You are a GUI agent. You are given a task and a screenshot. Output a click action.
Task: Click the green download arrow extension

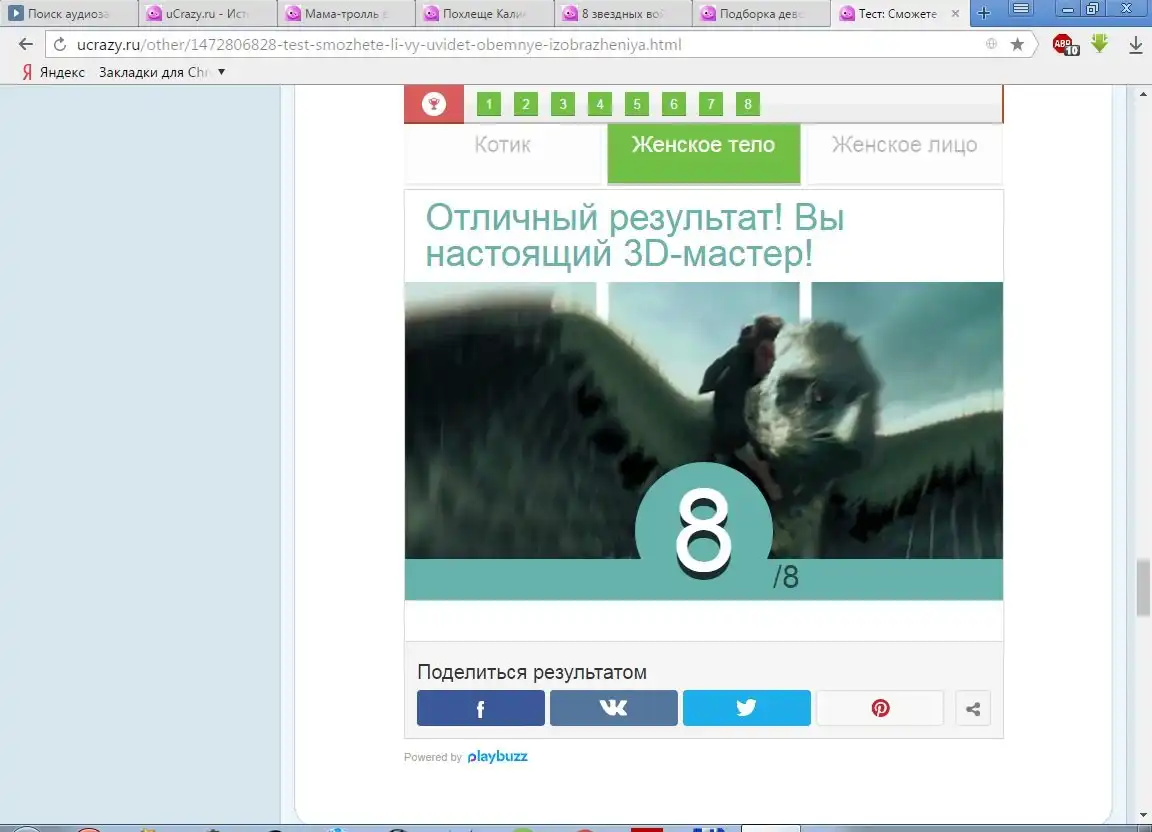point(1100,44)
